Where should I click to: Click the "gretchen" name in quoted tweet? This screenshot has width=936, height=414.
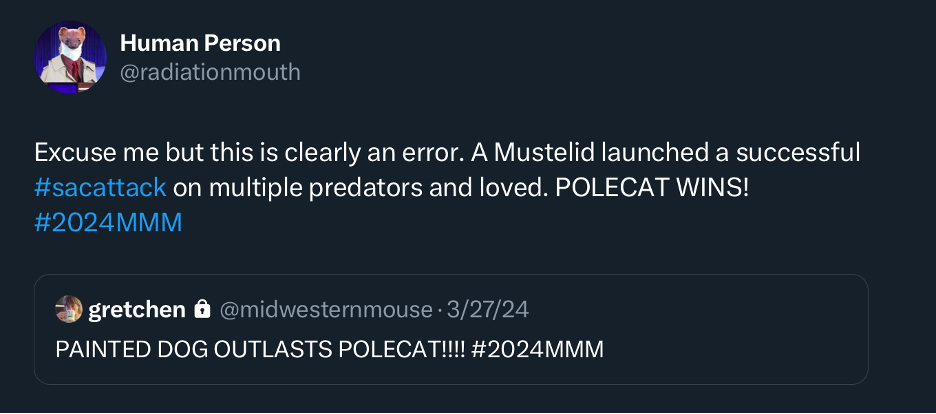(x=137, y=310)
